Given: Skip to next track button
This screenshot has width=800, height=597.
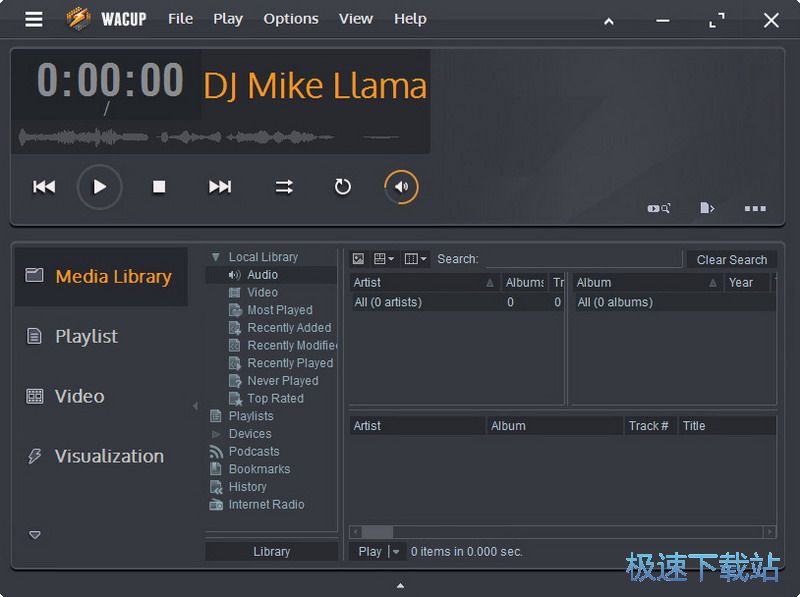Looking at the screenshot, I should (220, 187).
